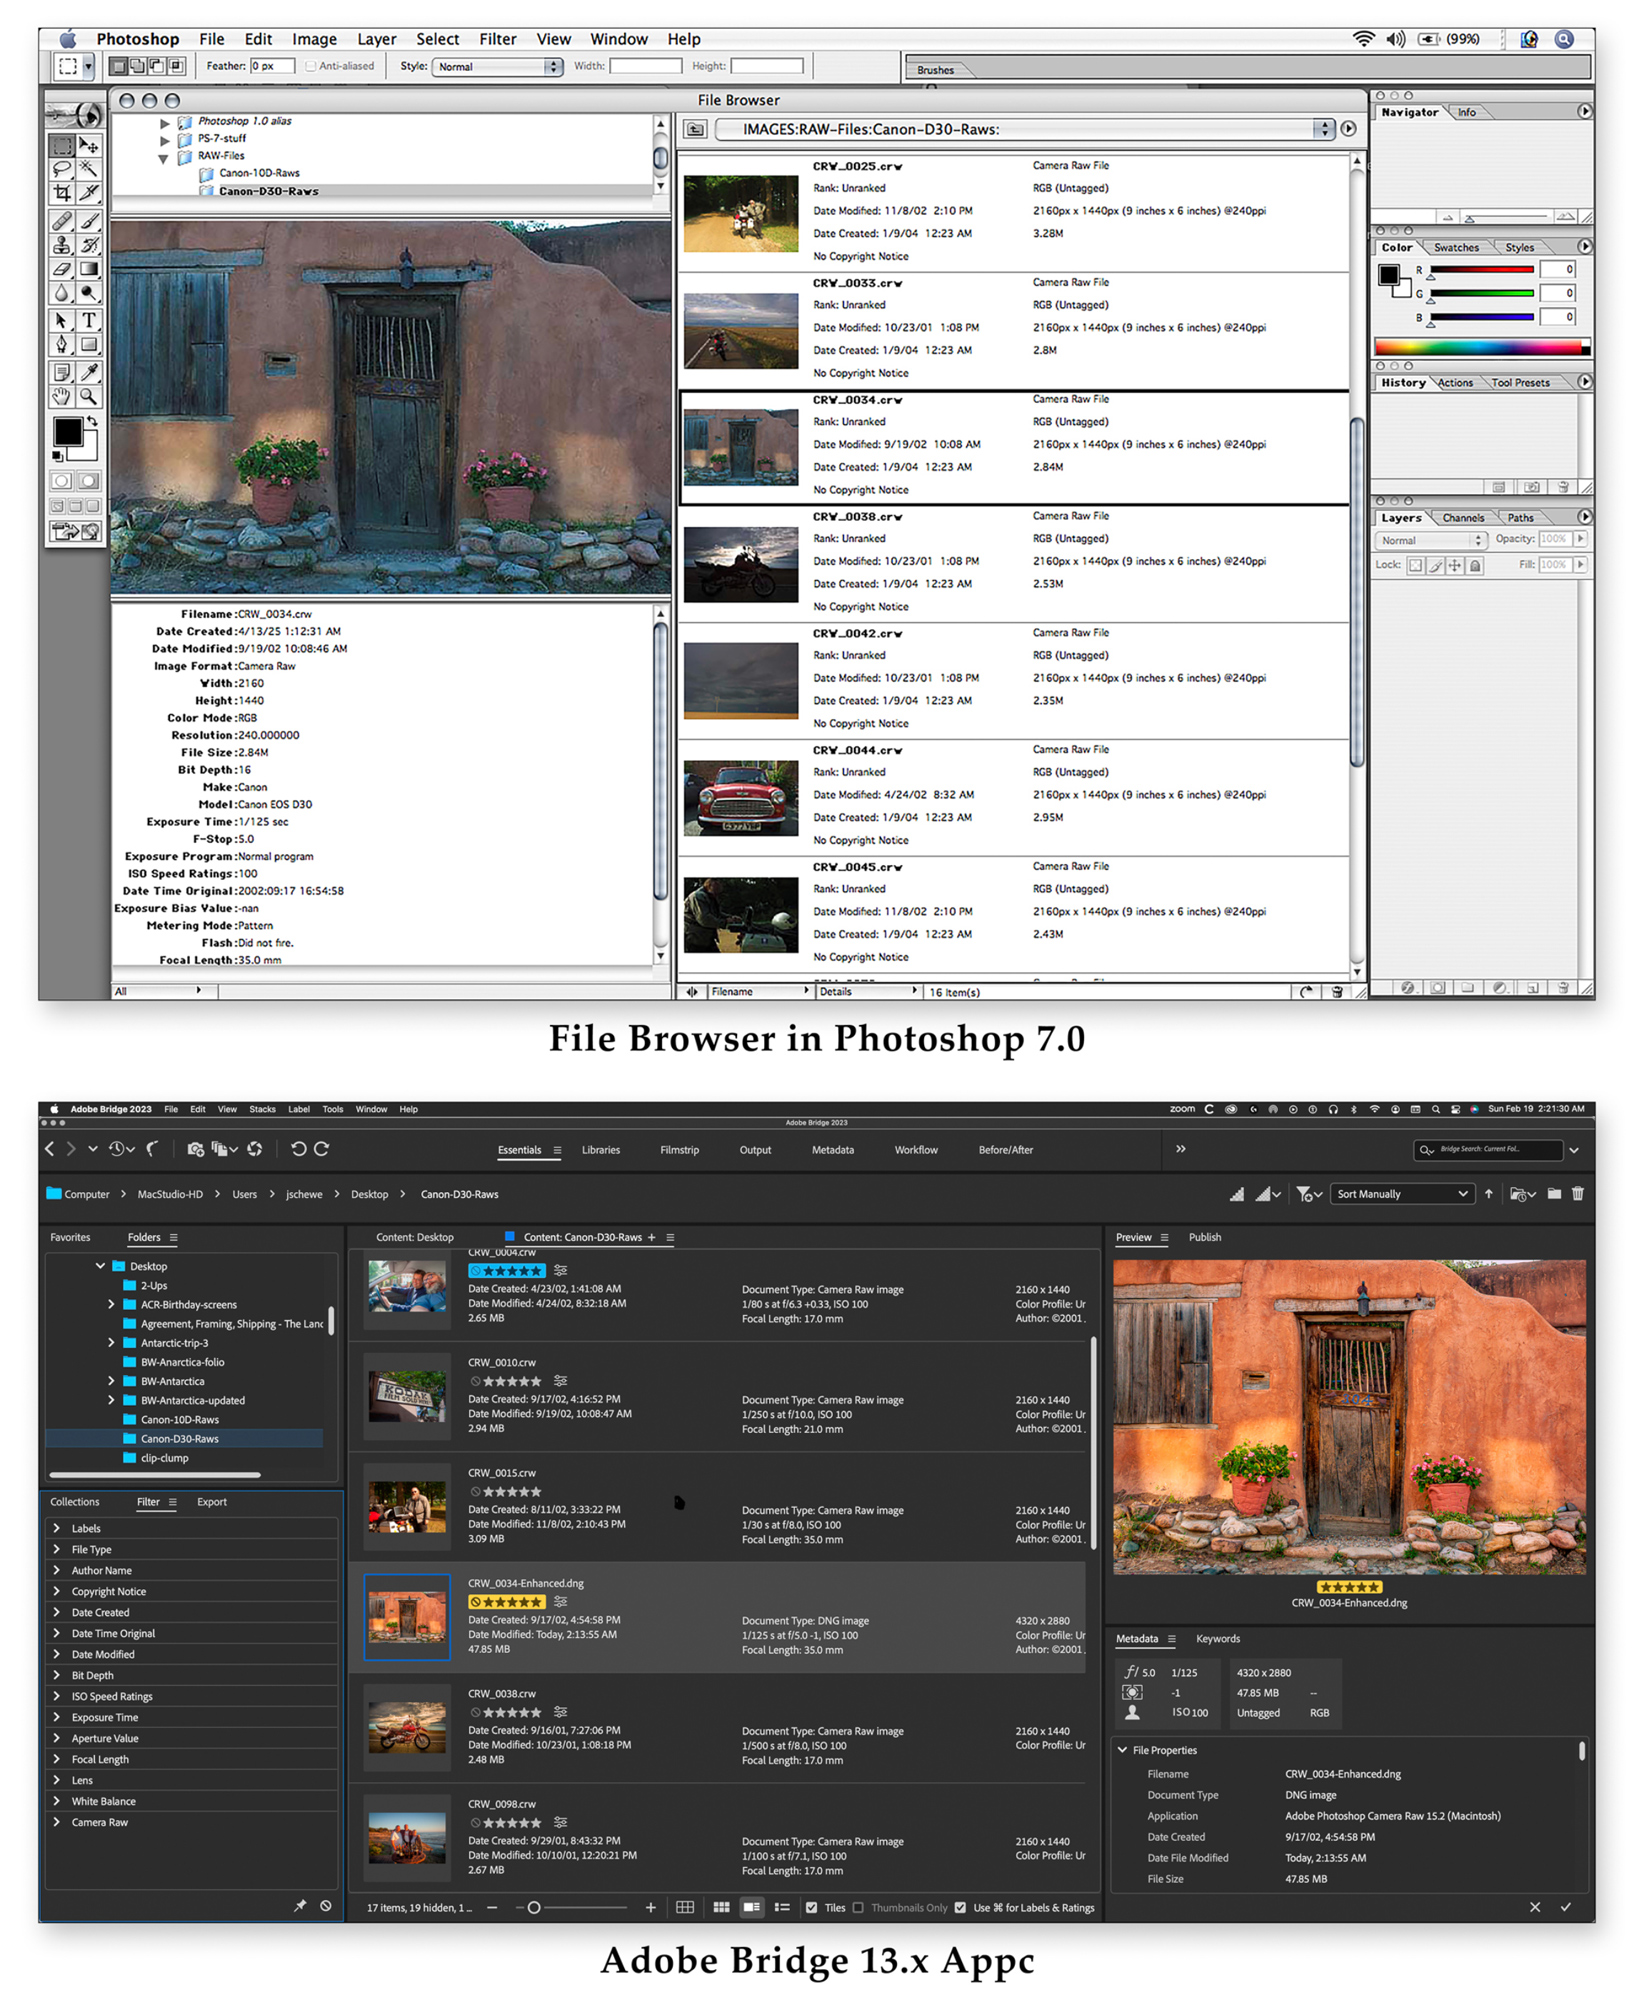Expand the ISO Speed Ratings filter

click(x=57, y=1696)
